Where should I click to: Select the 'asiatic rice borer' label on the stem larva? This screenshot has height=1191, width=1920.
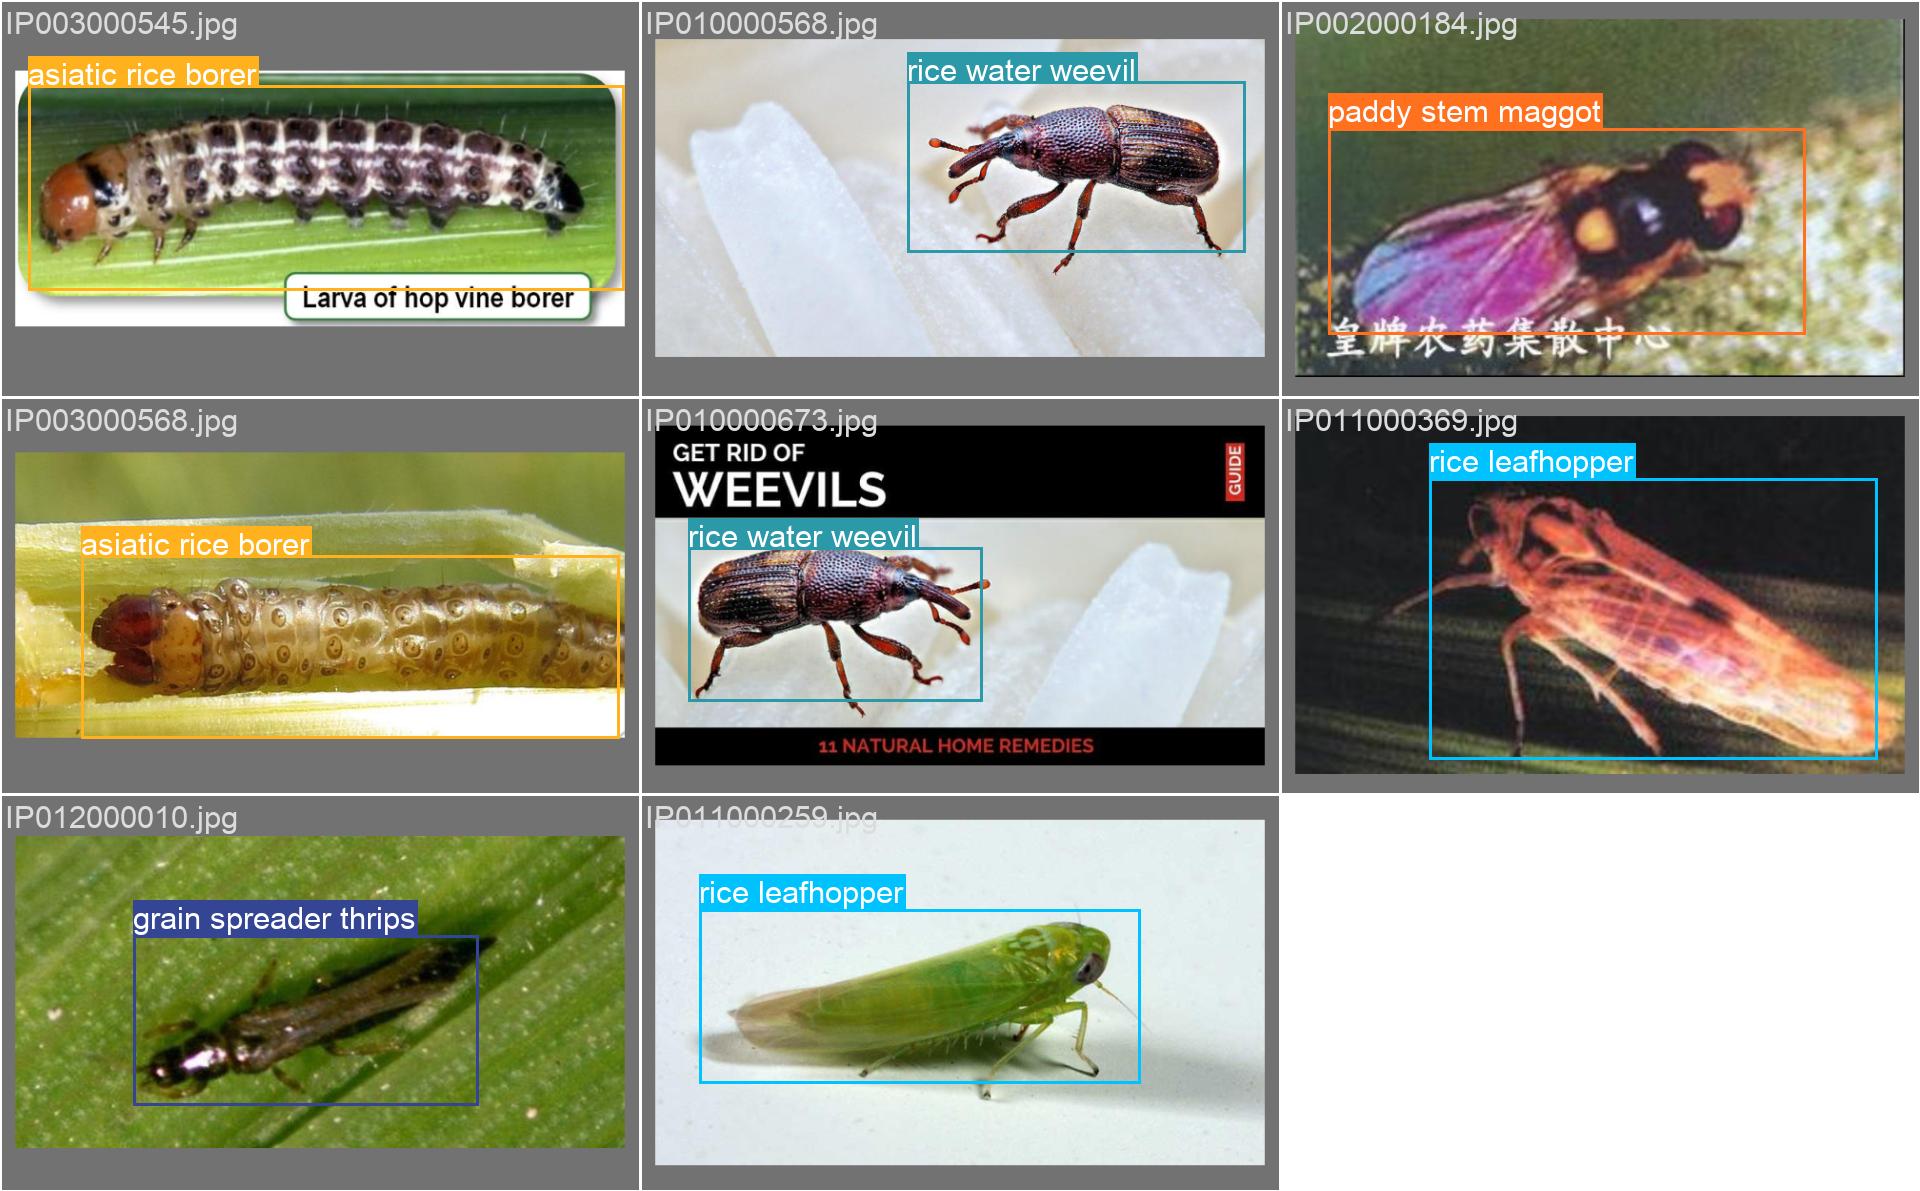click(196, 544)
